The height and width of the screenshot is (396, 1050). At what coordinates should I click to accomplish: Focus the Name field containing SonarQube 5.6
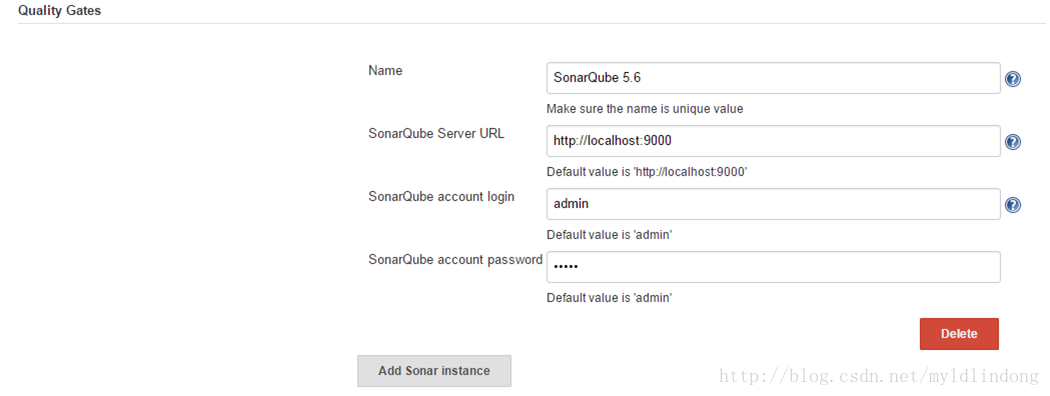pos(773,78)
